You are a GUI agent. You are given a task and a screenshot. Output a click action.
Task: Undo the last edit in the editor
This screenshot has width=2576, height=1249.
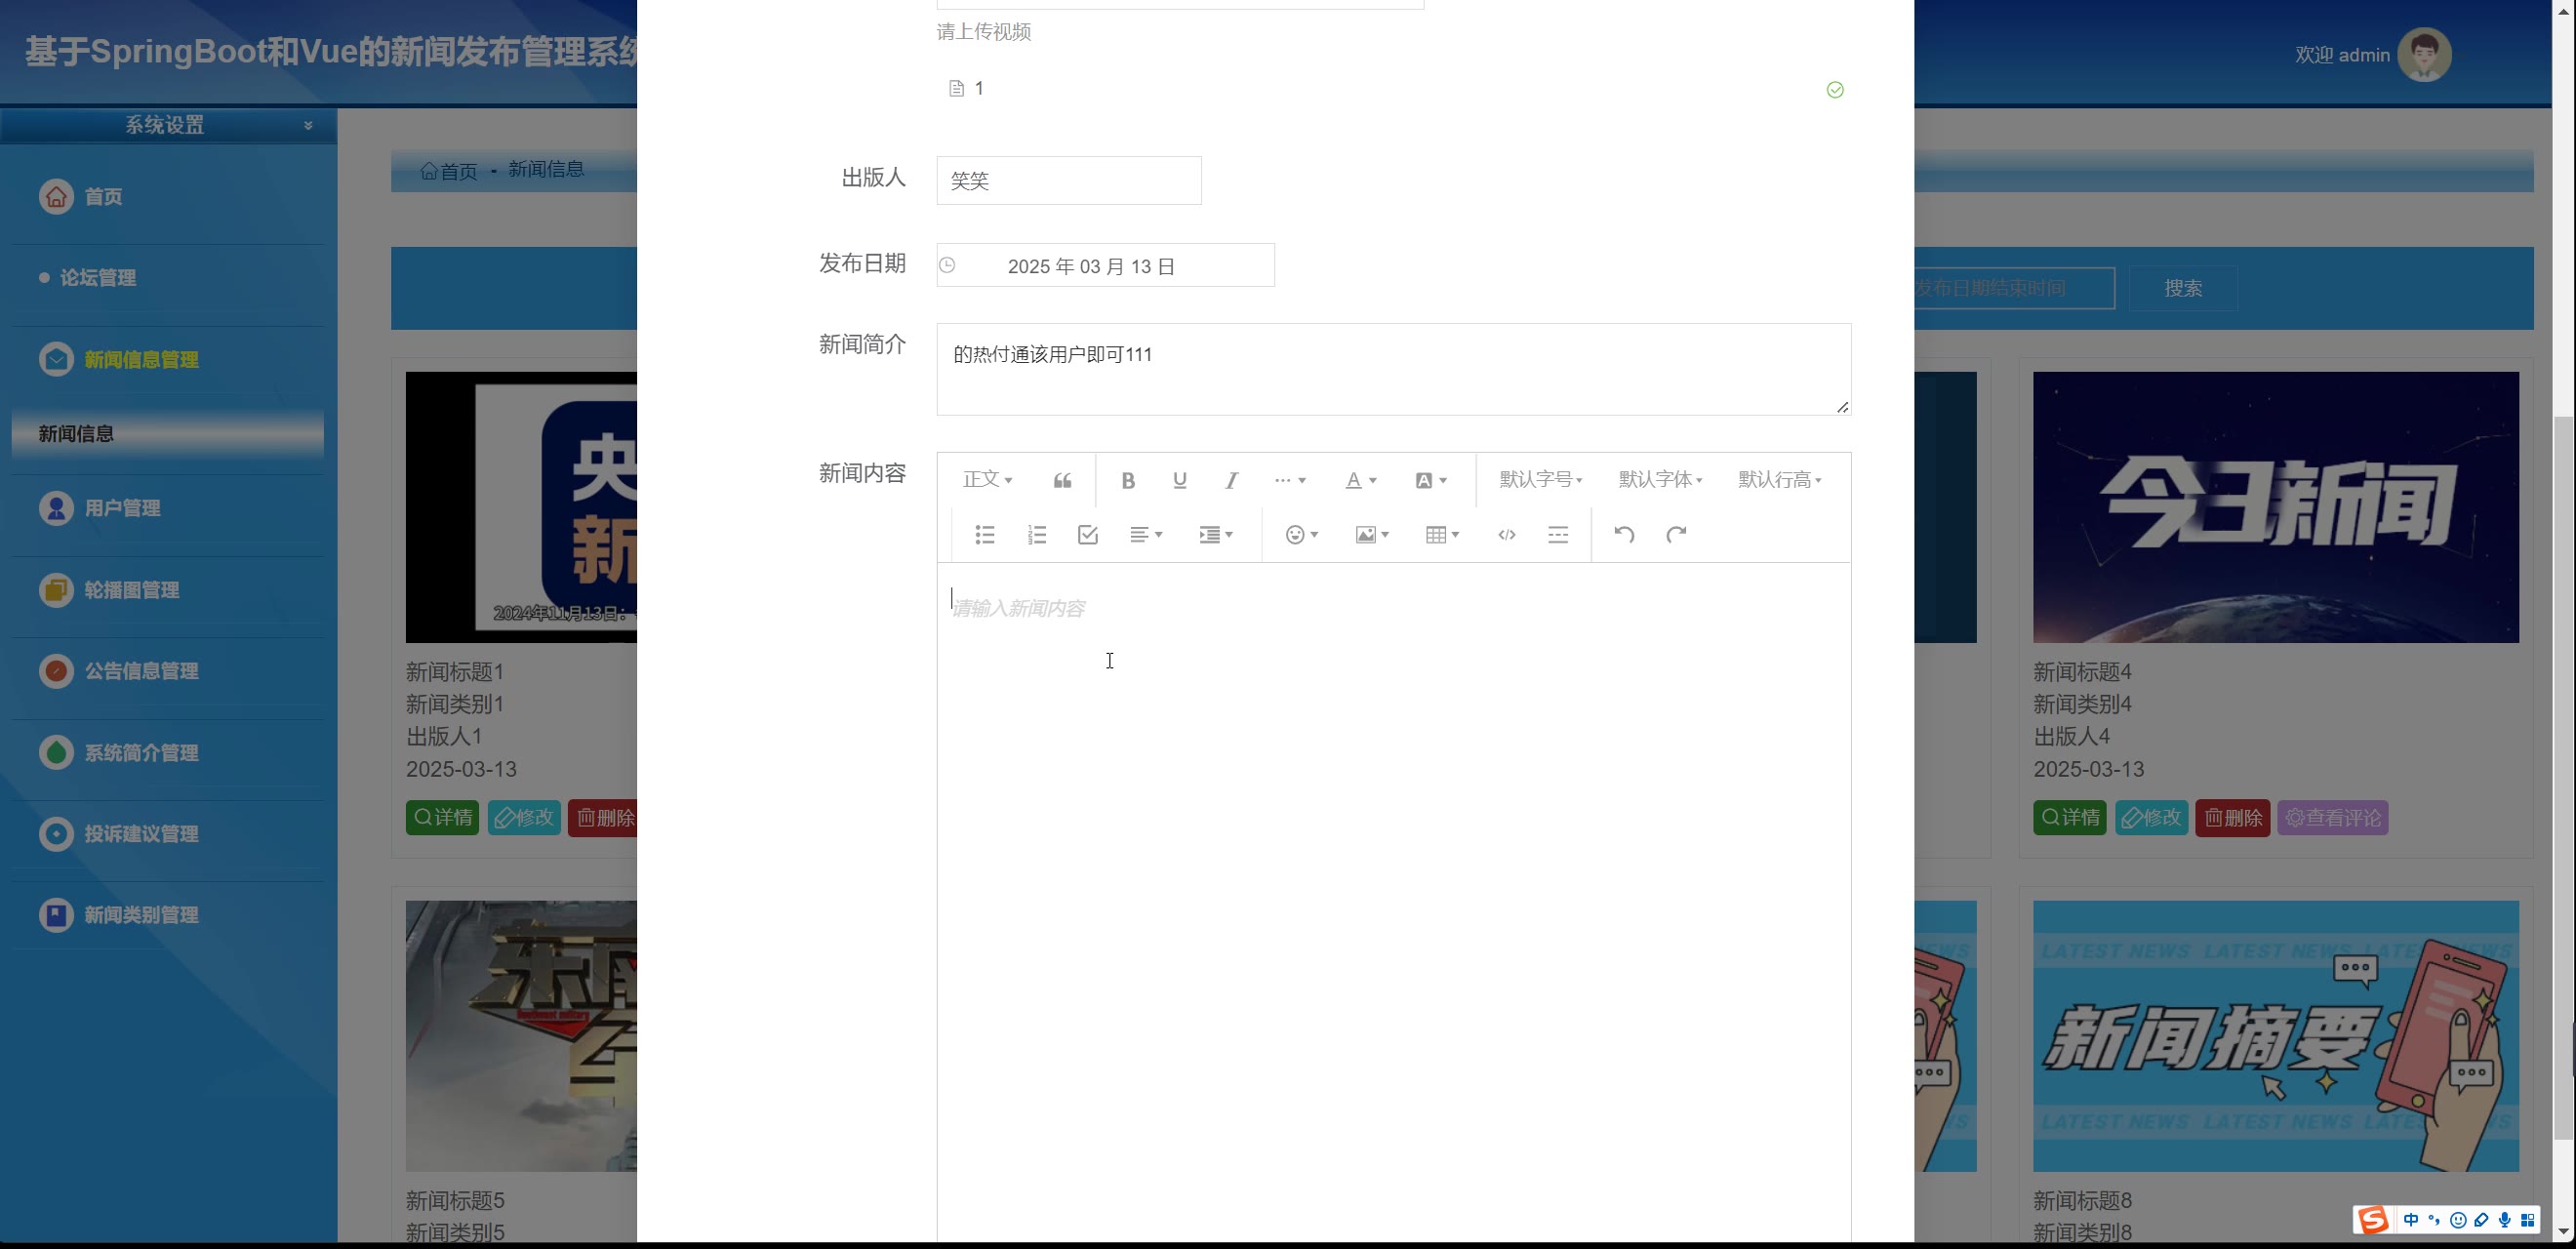1624,535
